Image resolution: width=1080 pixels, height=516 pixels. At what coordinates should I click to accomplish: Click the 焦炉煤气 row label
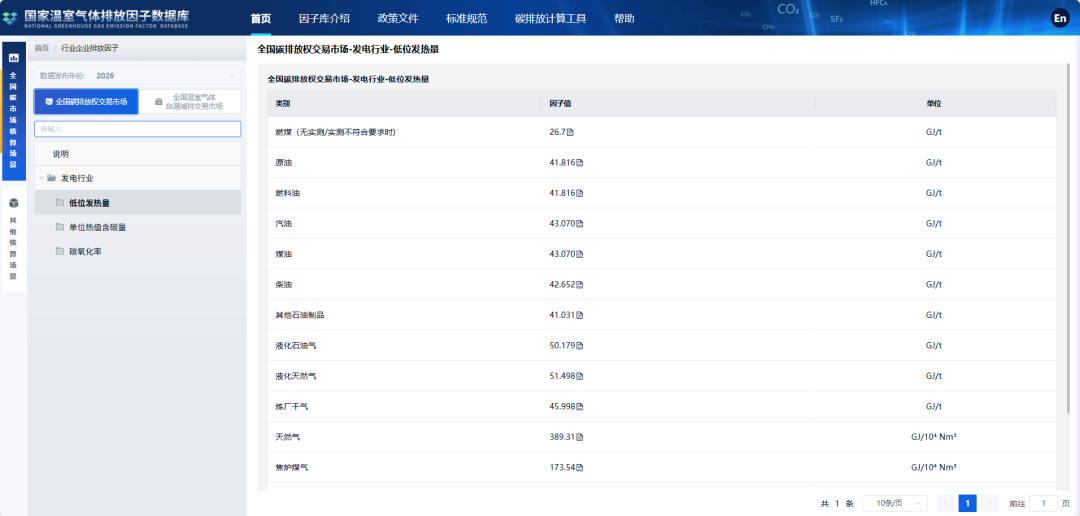[x=291, y=467]
